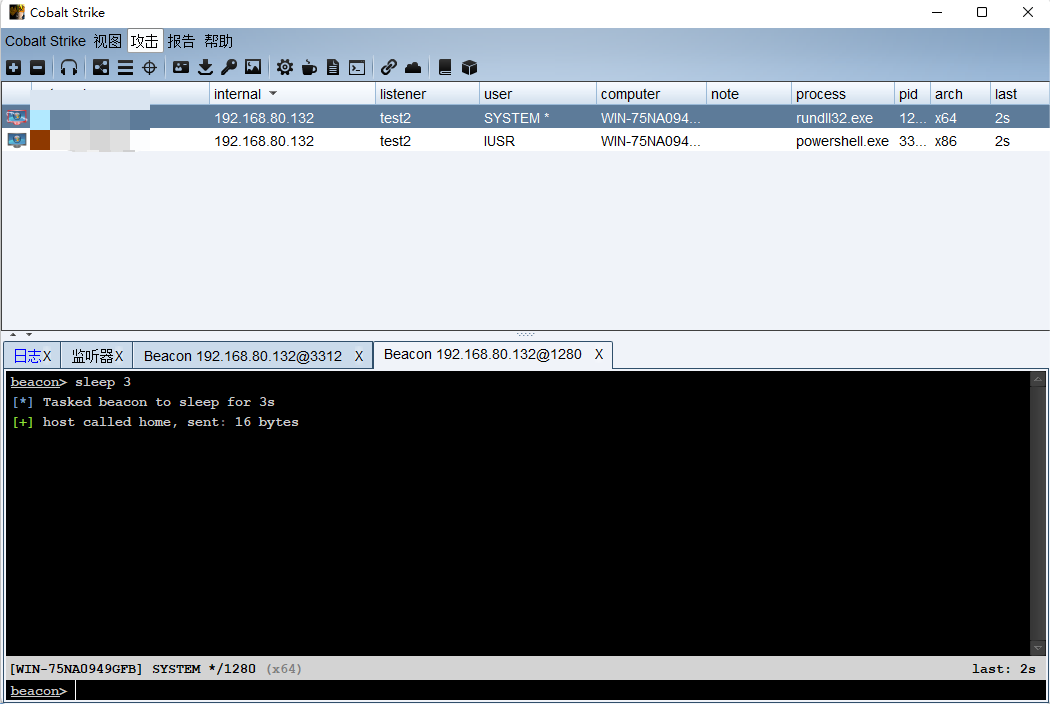This screenshot has width=1050, height=704.
Task: Close the 日志 tab
Action: coord(47,356)
